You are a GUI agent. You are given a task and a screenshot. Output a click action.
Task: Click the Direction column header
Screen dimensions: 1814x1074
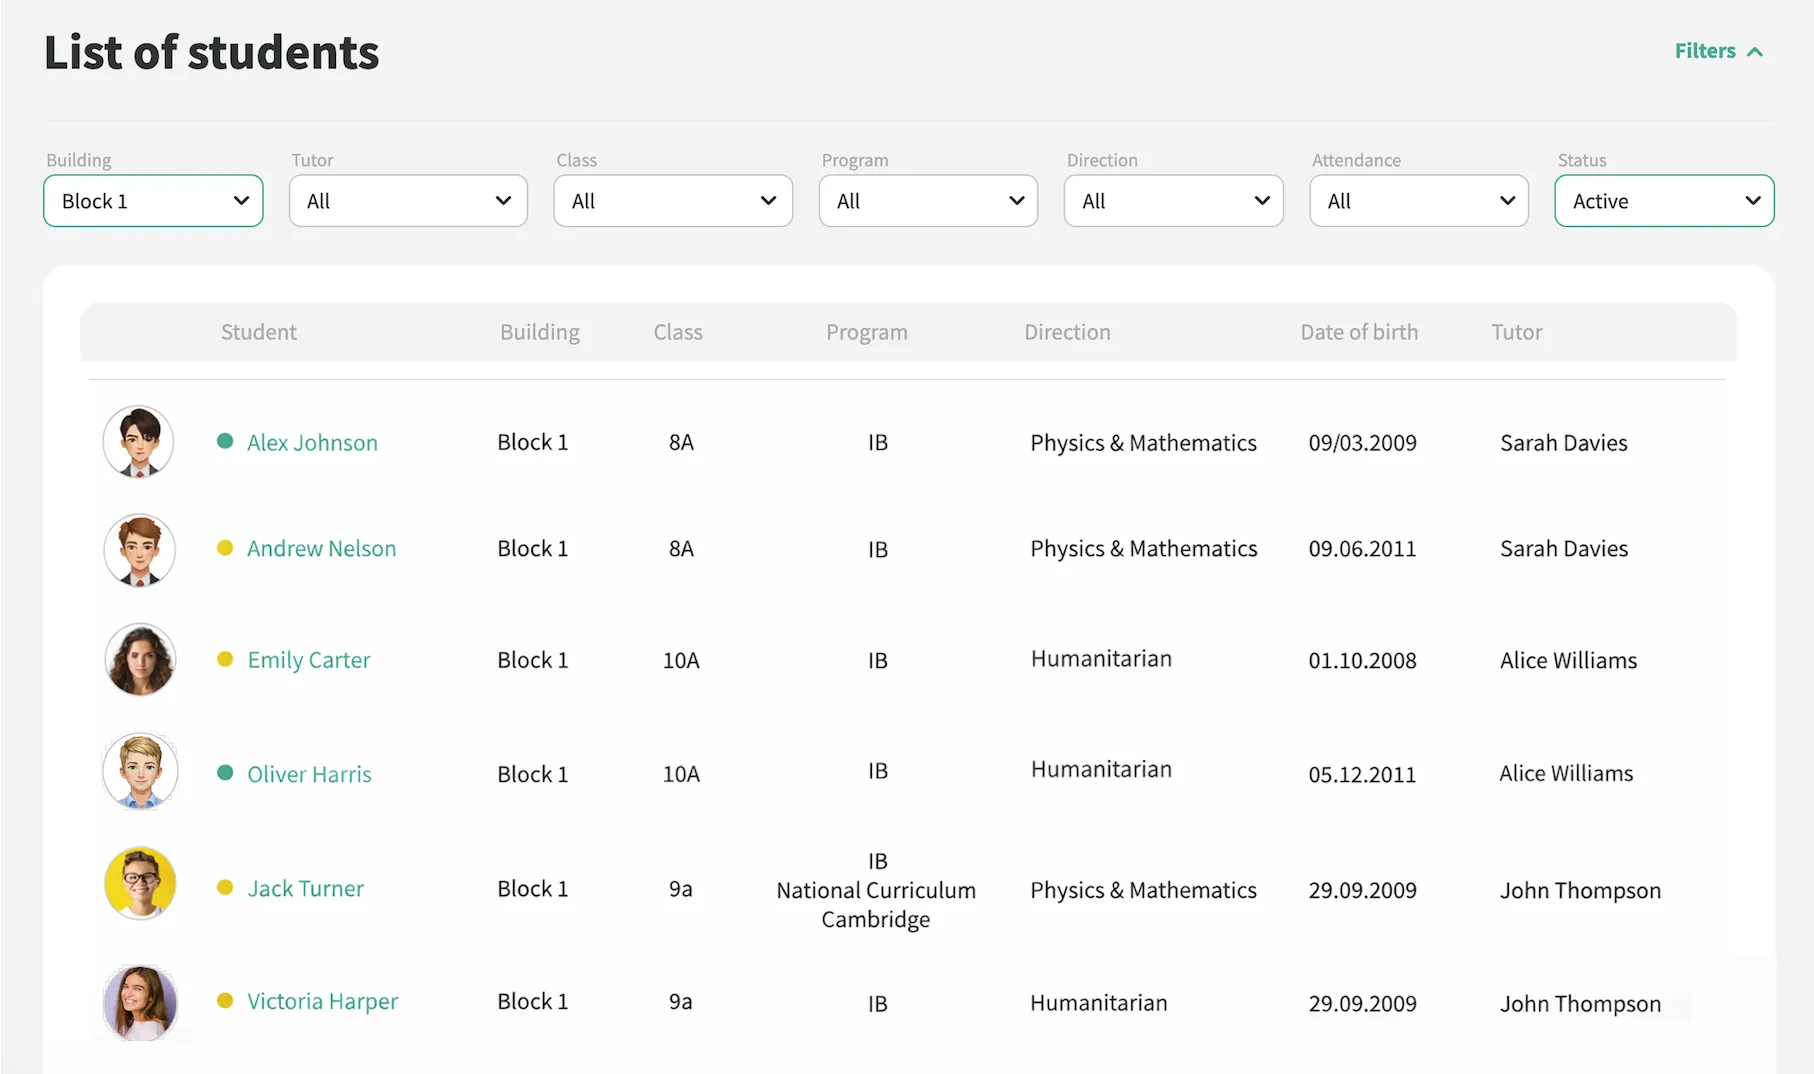1067,332
